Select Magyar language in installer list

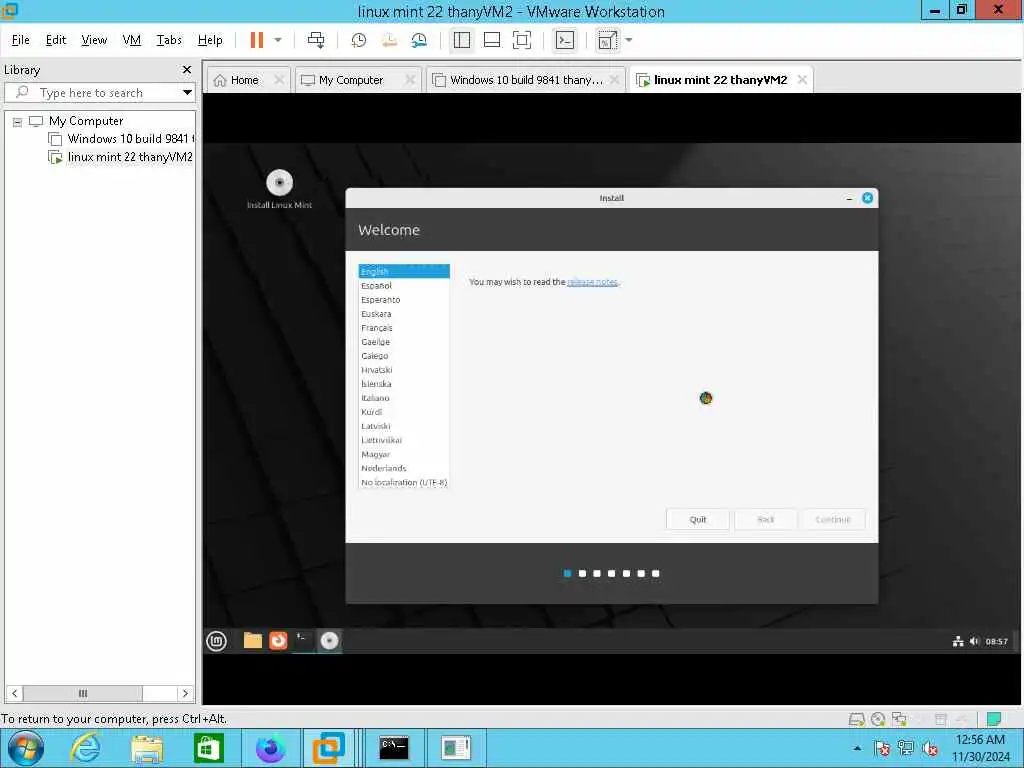click(x=404, y=454)
